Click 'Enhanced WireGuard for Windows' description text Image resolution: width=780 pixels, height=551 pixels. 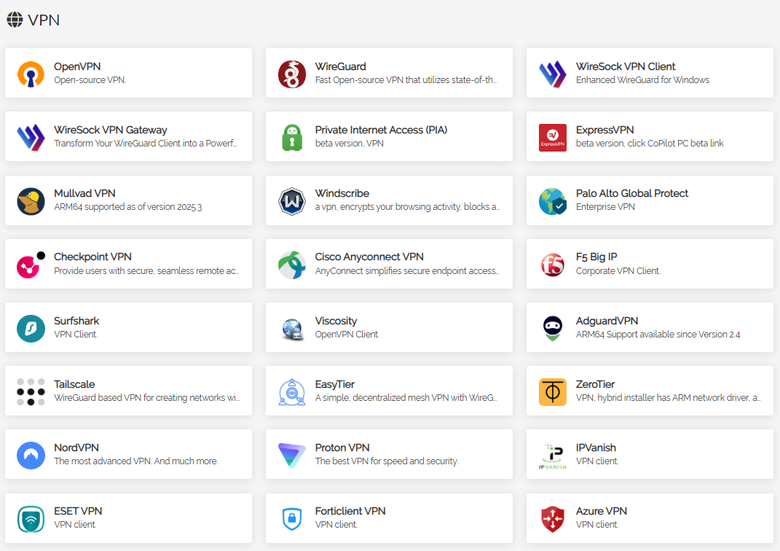[x=643, y=80]
